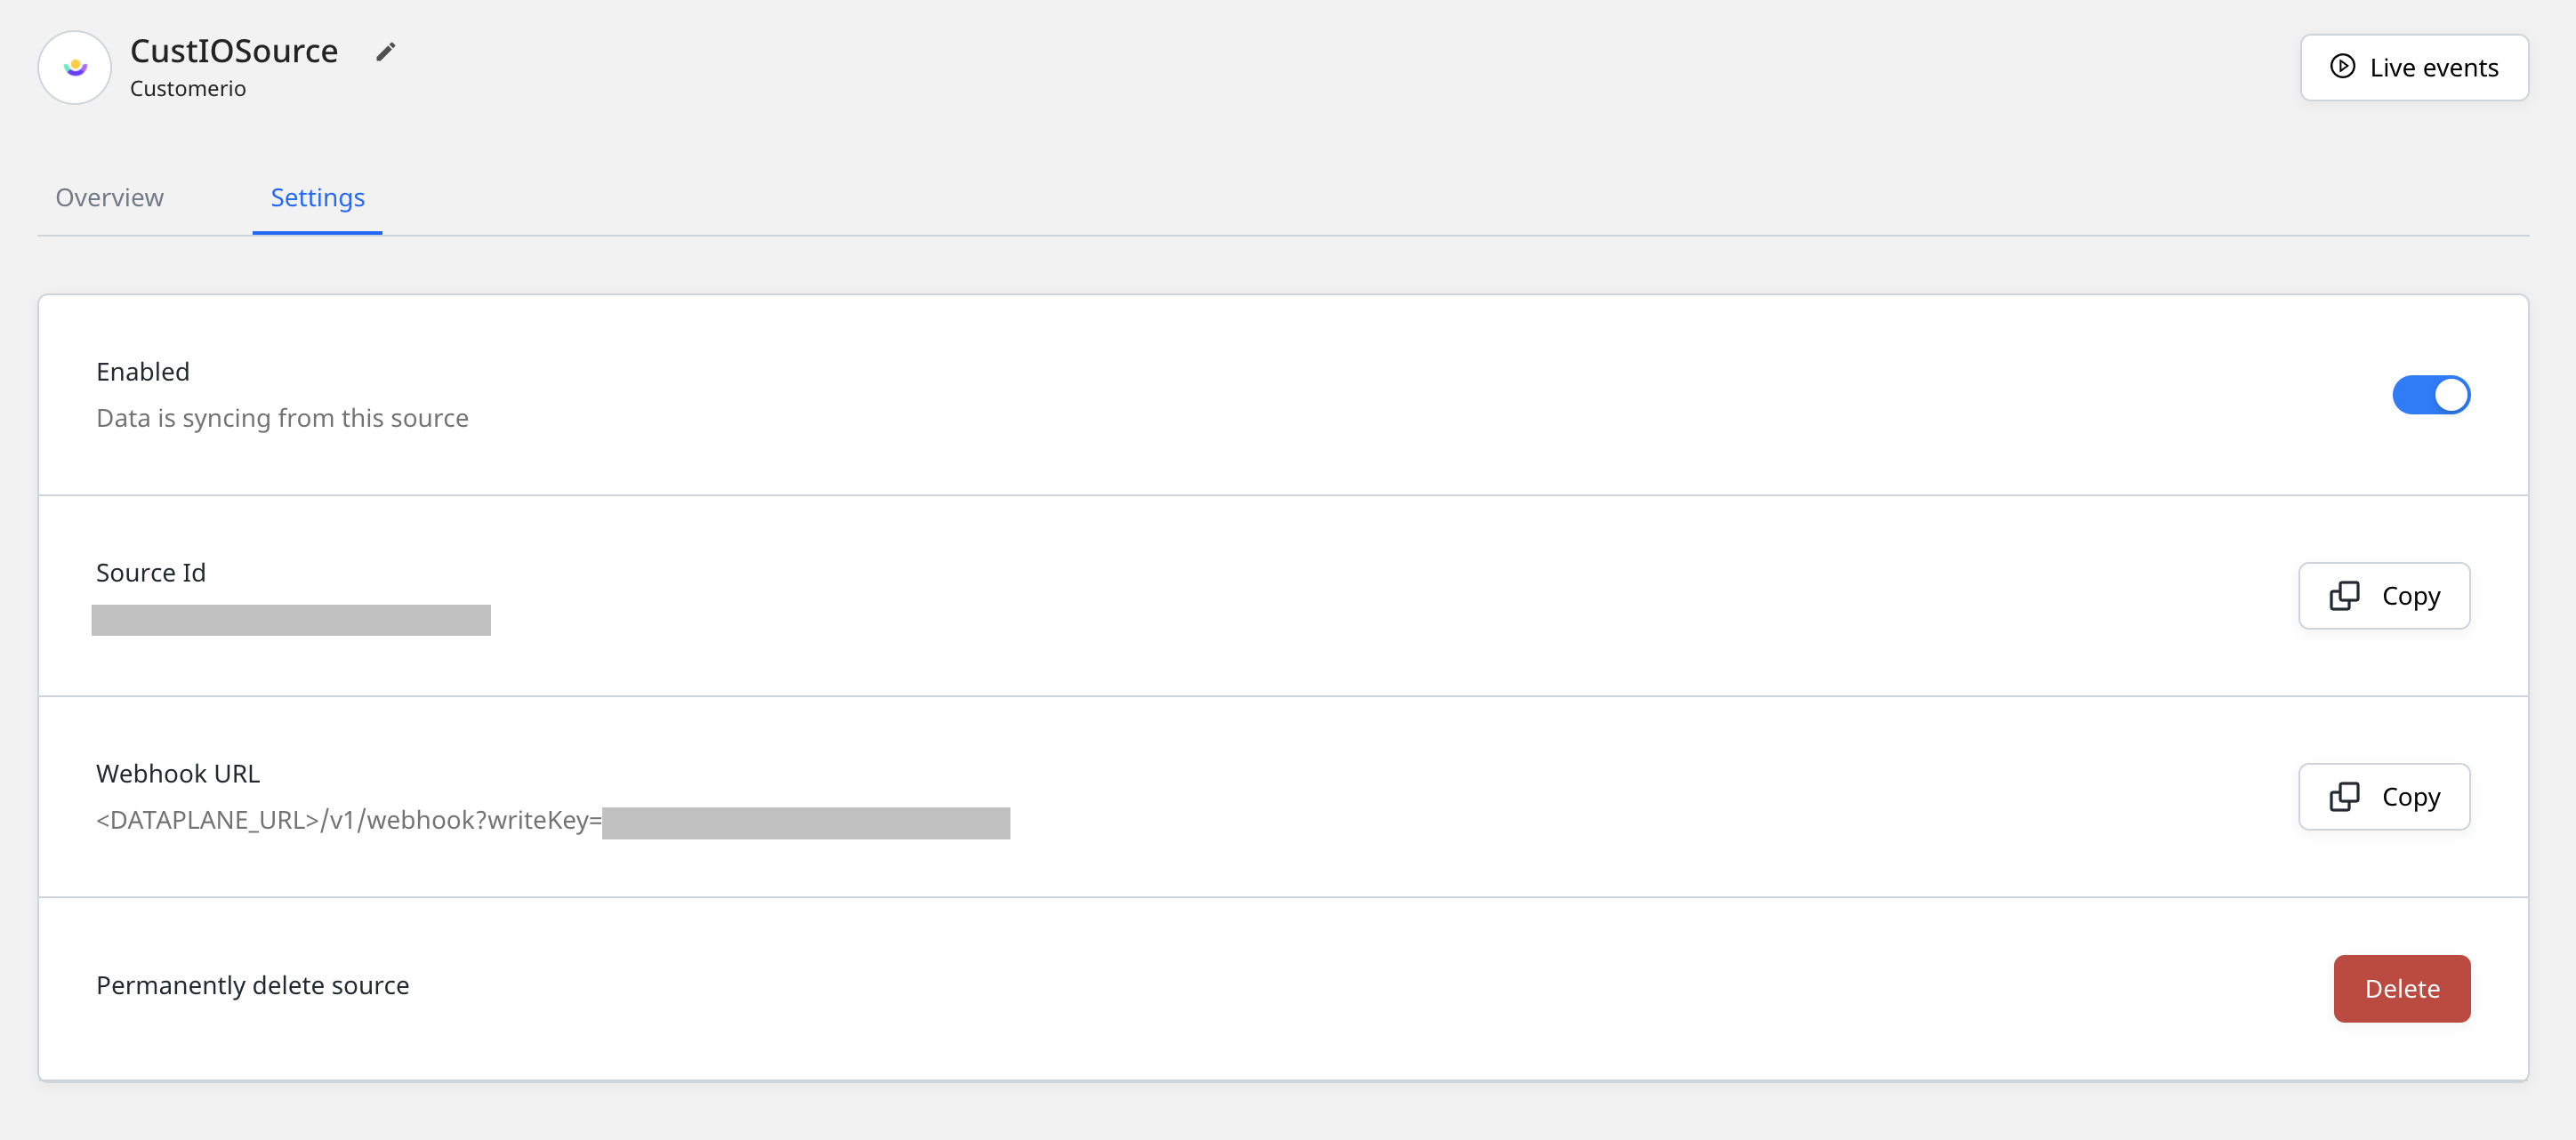
Task: Click the CustIOSource title text
Action: (x=234, y=51)
